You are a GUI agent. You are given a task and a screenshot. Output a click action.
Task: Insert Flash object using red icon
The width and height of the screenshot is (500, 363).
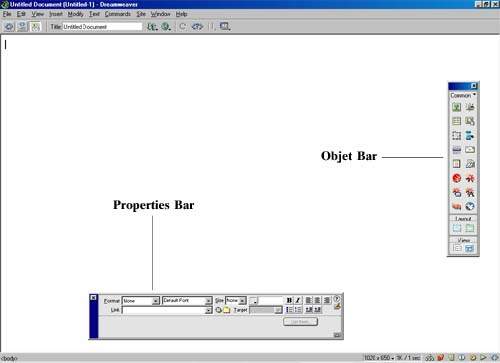click(x=457, y=178)
